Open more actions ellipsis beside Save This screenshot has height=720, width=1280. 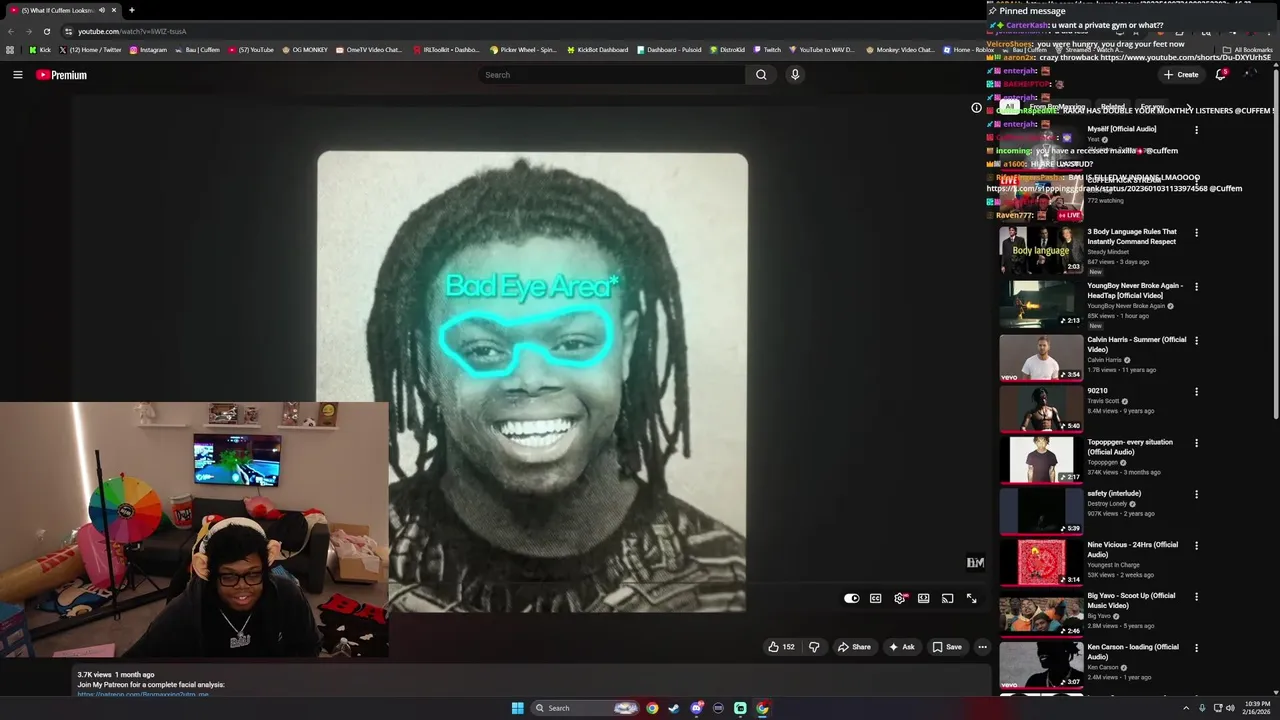click(x=982, y=647)
